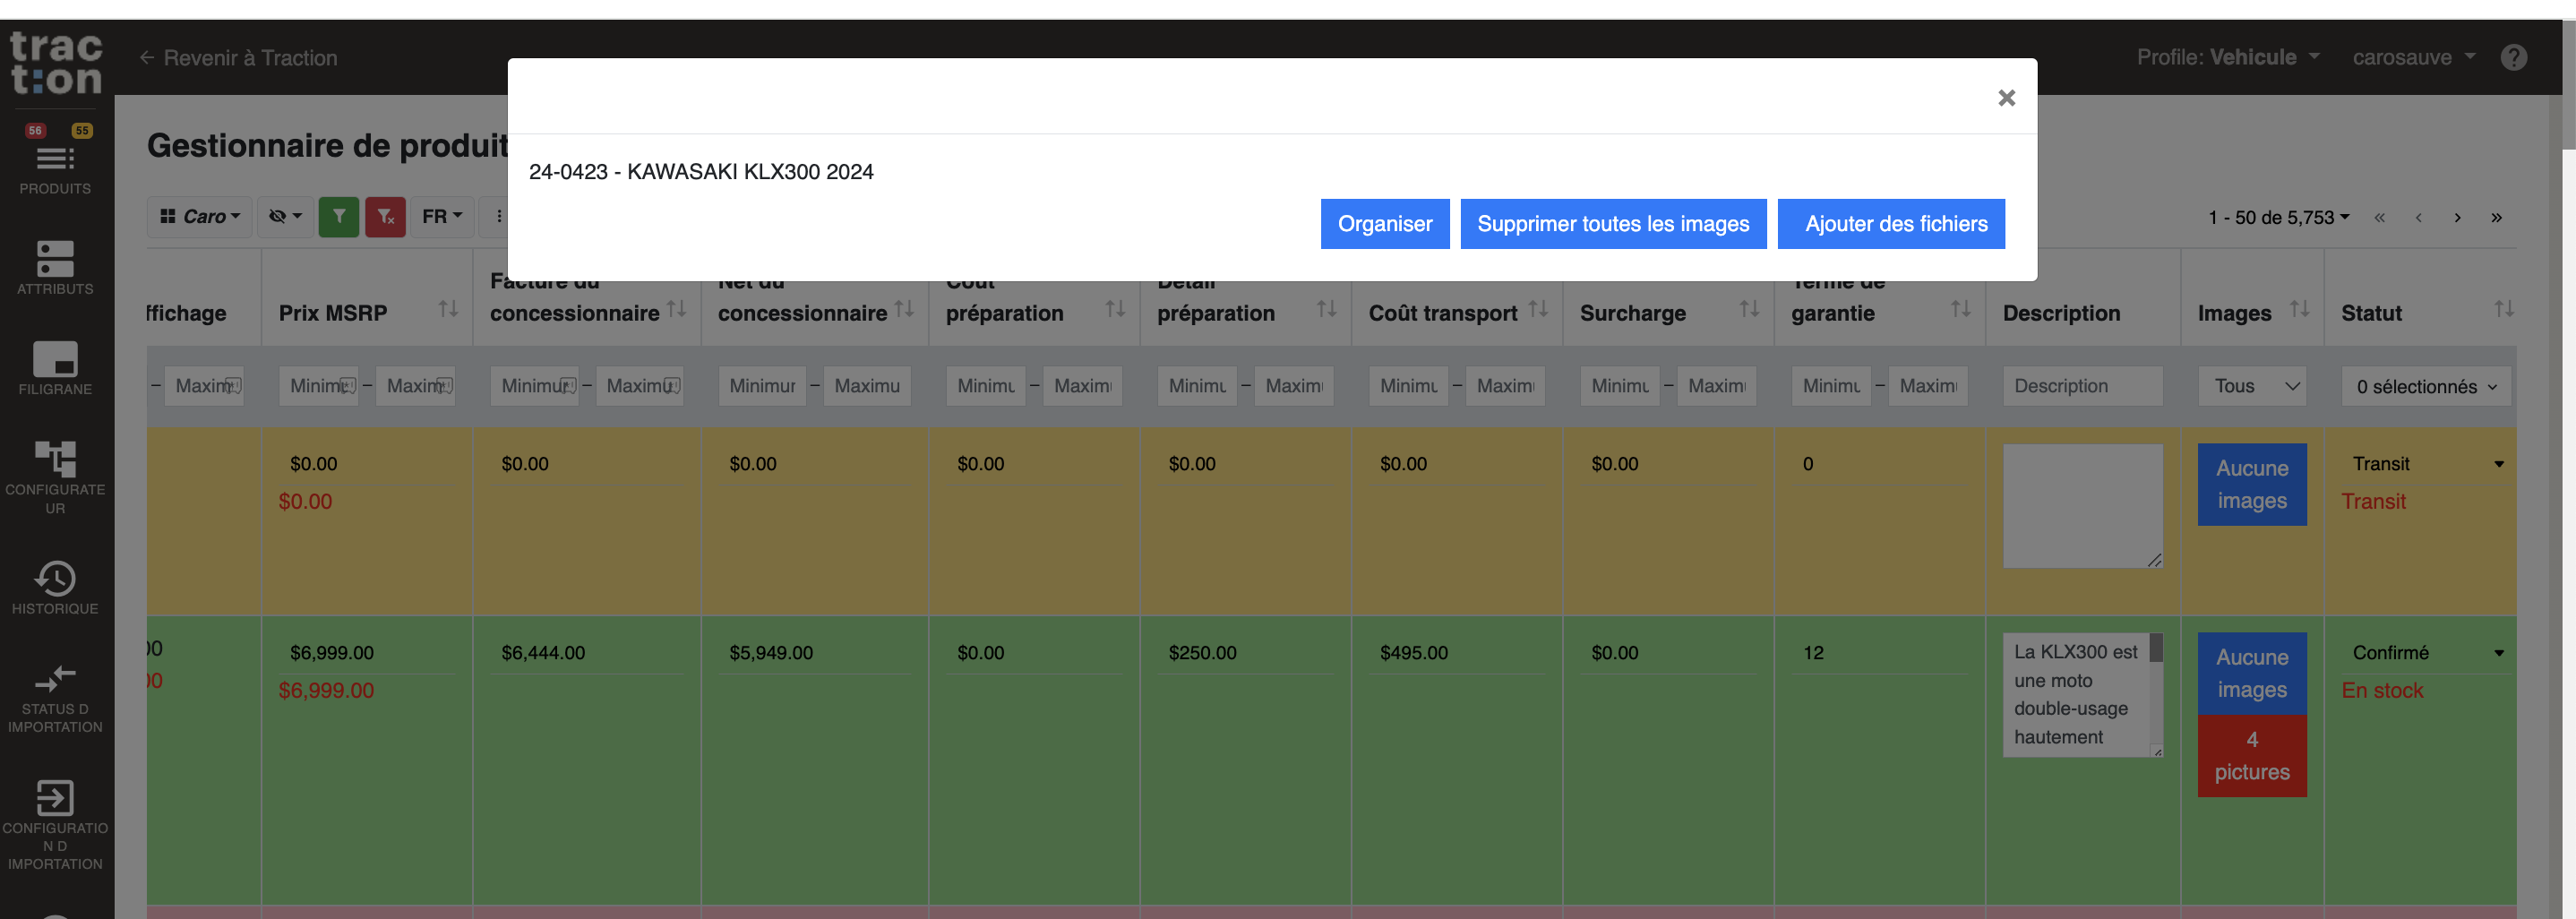Sort by Images column
2576x919 pixels.
pyautogui.click(x=2299, y=309)
